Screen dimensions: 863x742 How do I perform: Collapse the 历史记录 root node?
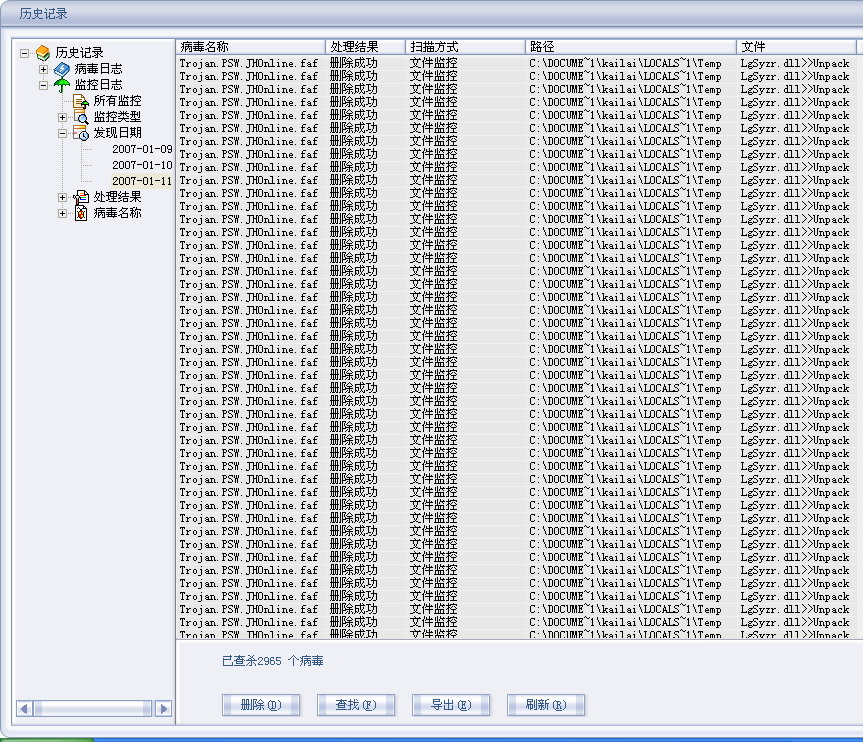pos(24,53)
